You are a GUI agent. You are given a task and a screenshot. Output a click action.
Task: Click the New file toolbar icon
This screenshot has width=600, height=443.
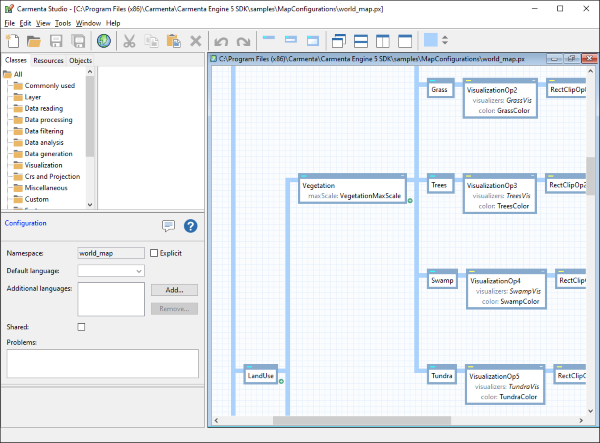(x=13, y=41)
